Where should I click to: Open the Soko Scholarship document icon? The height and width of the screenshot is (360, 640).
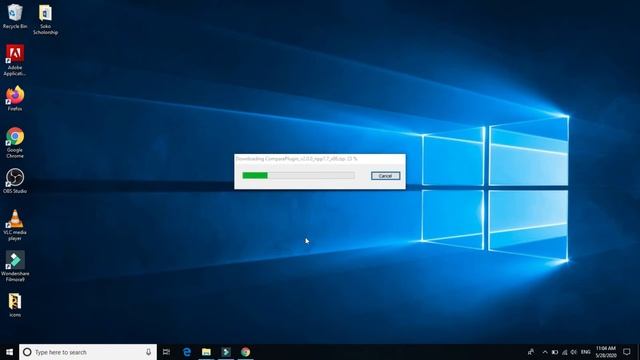pyautogui.click(x=45, y=19)
